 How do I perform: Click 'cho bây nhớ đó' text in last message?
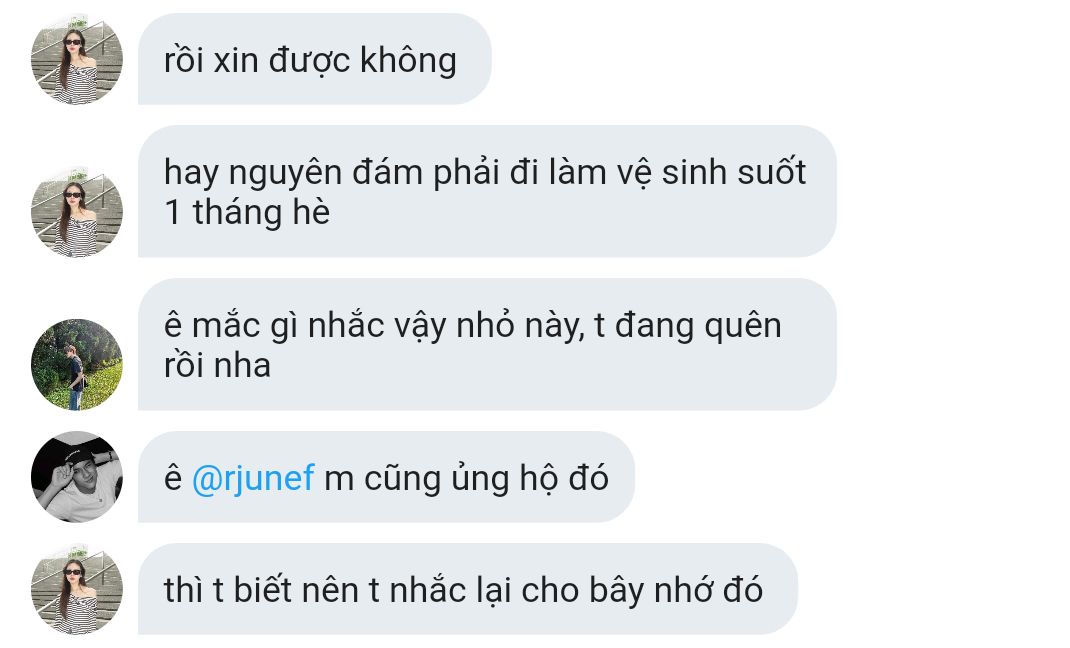(641, 589)
